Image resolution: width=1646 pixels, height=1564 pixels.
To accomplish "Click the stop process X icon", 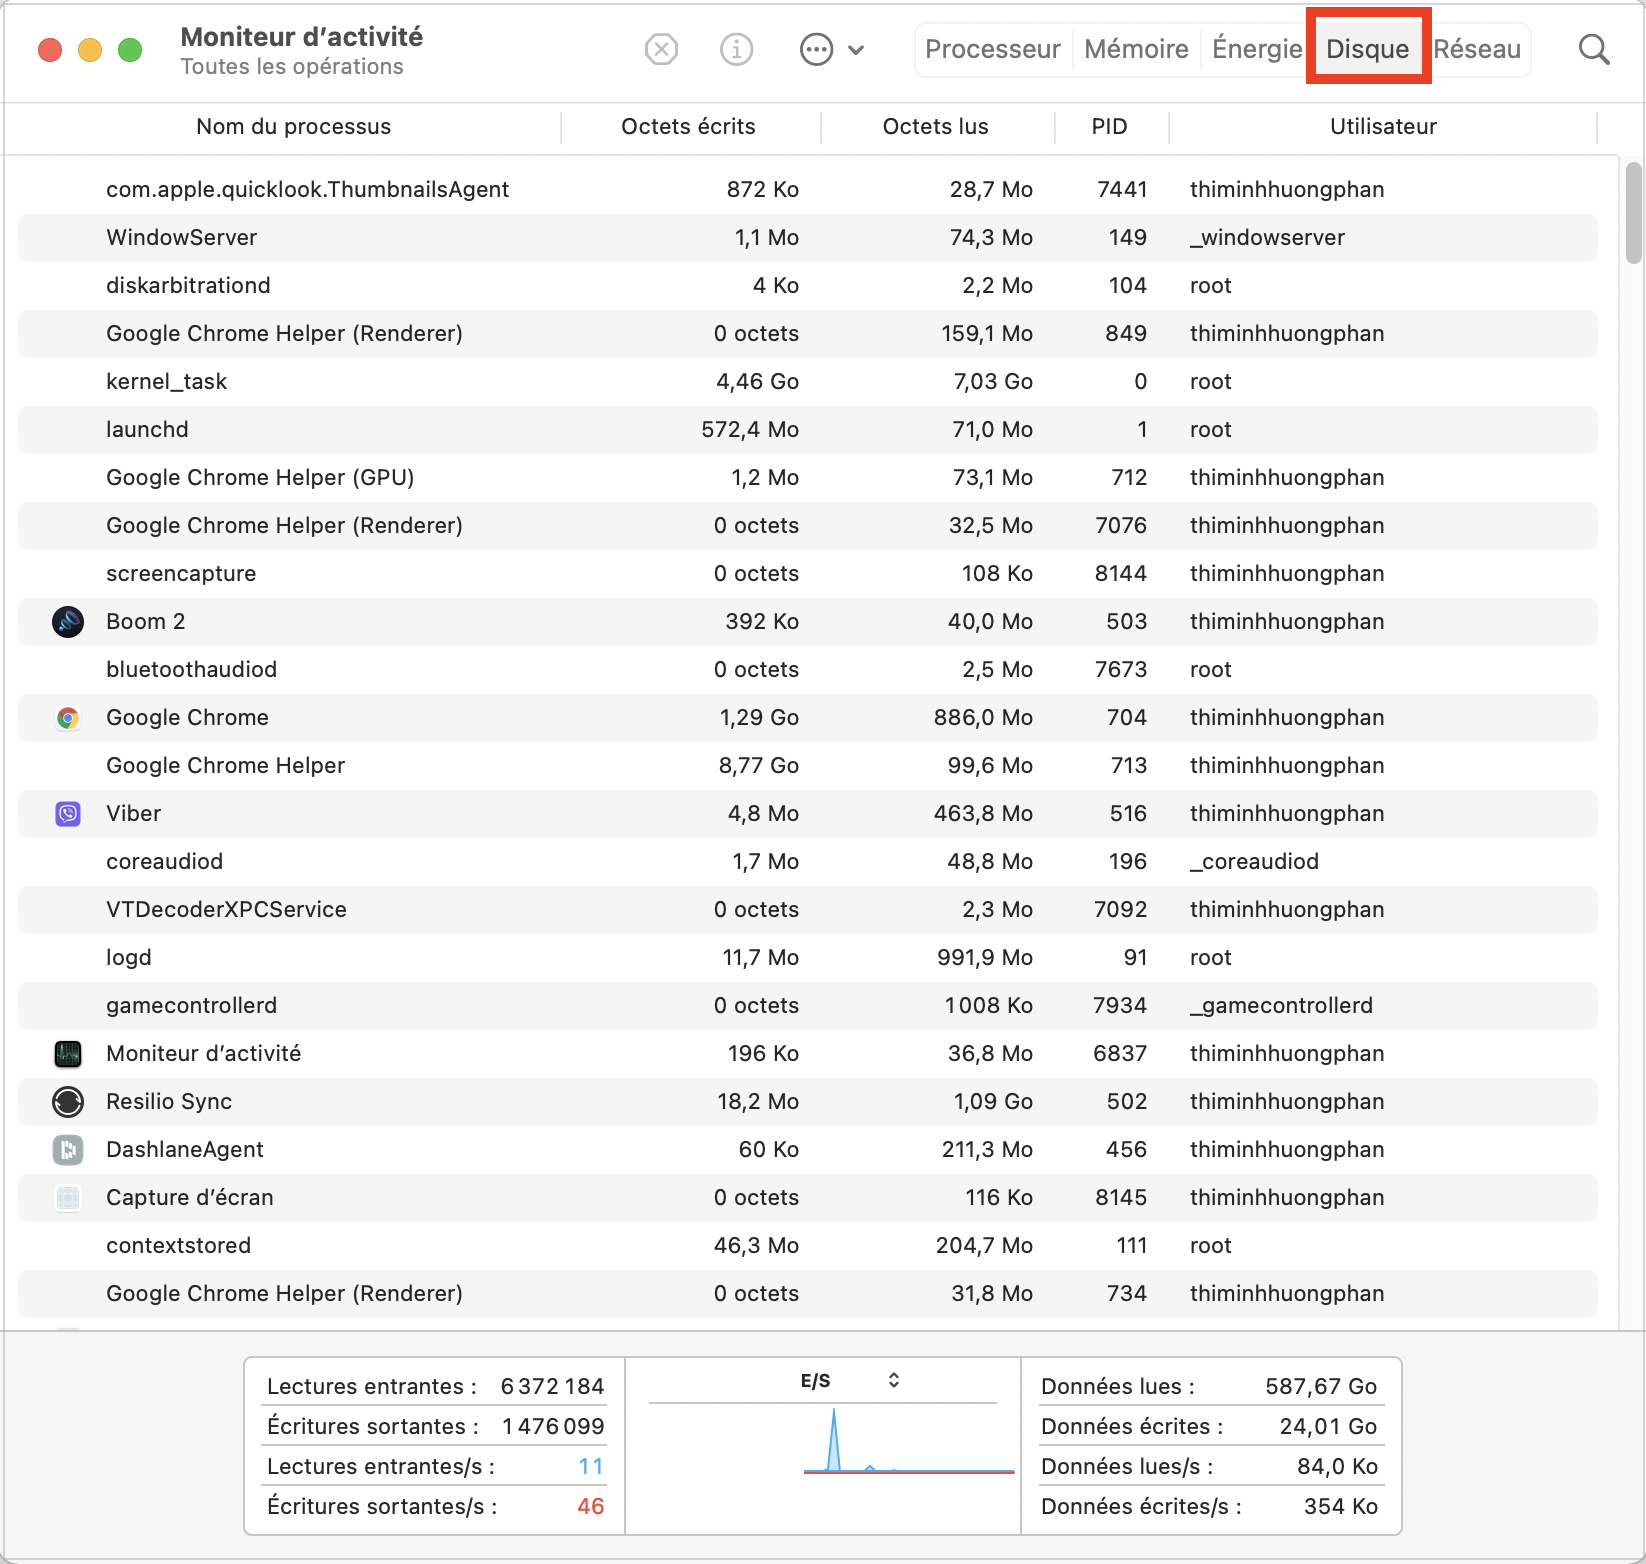I will (x=661, y=49).
